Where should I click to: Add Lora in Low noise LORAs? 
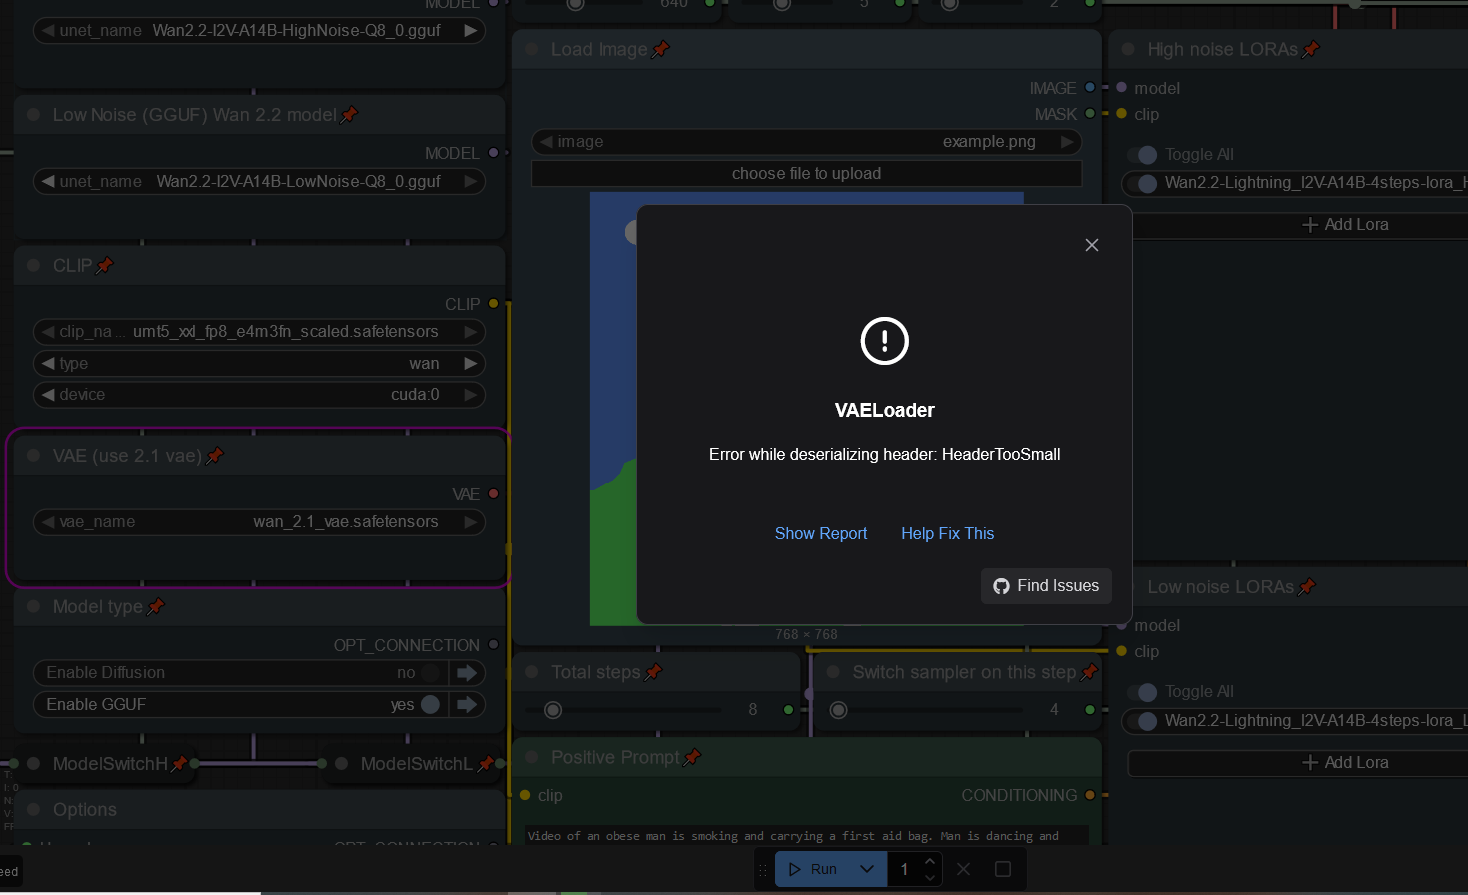tap(1345, 763)
